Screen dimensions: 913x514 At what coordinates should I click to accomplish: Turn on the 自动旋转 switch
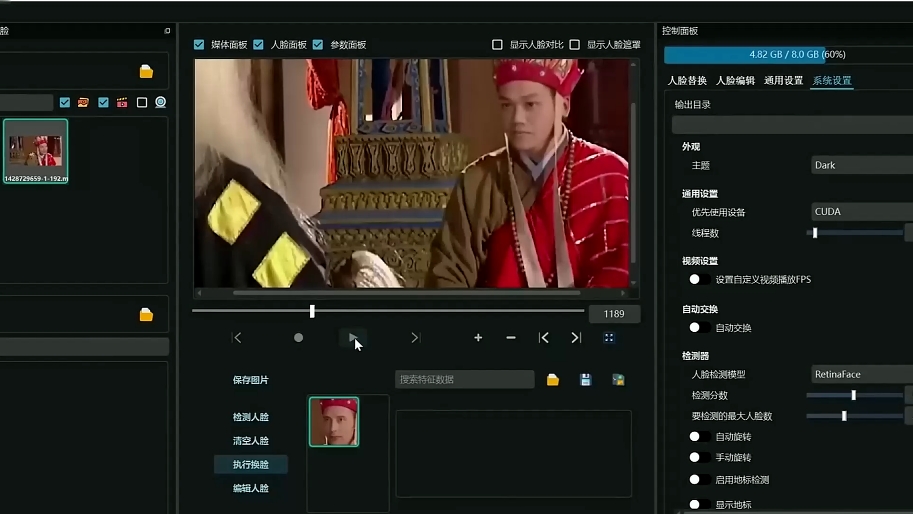(x=699, y=437)
